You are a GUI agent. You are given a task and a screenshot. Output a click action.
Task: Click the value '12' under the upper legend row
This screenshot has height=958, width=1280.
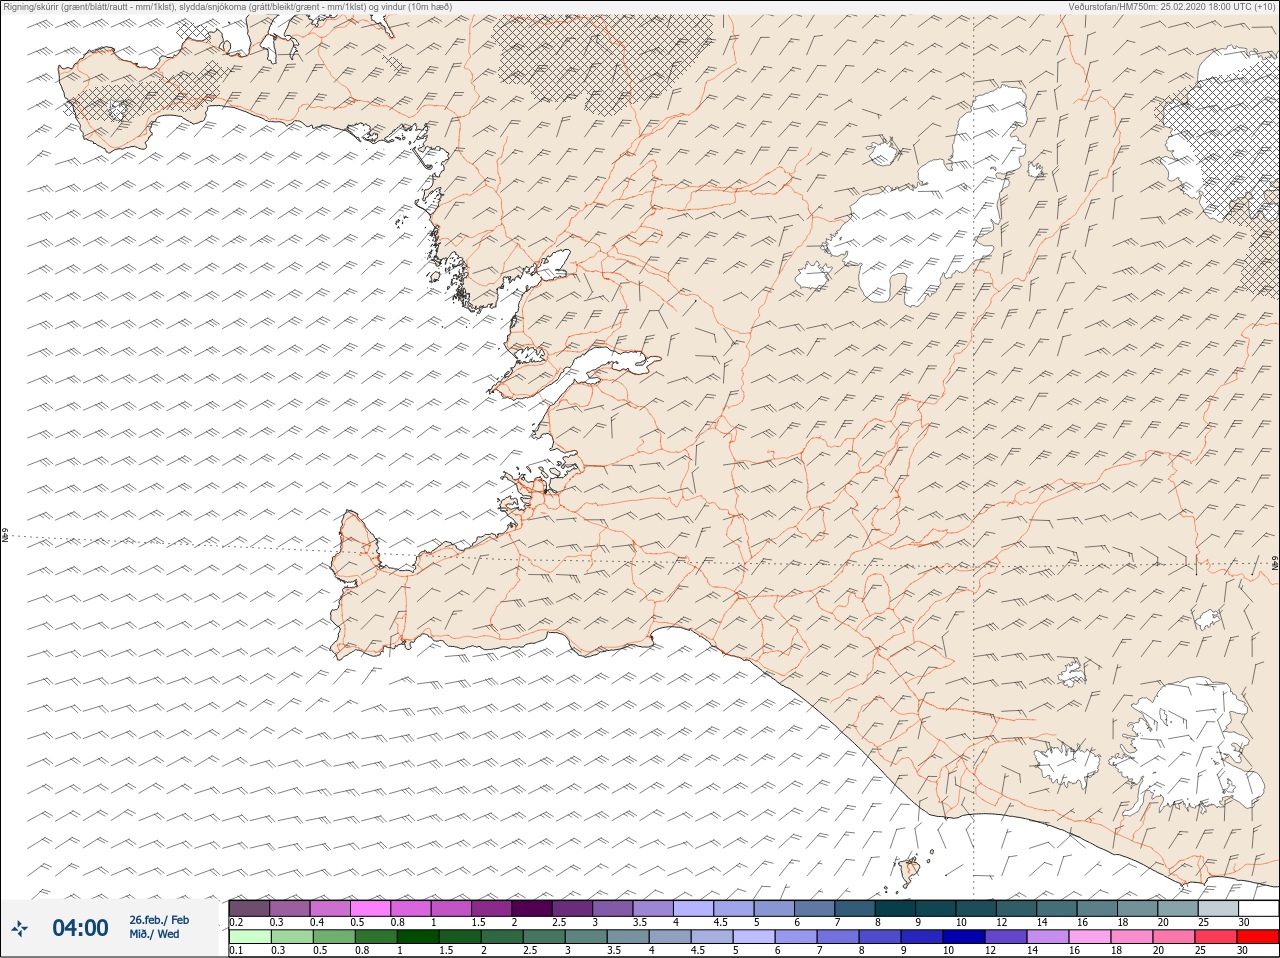pyautogui.click(x=1001, y=922)
